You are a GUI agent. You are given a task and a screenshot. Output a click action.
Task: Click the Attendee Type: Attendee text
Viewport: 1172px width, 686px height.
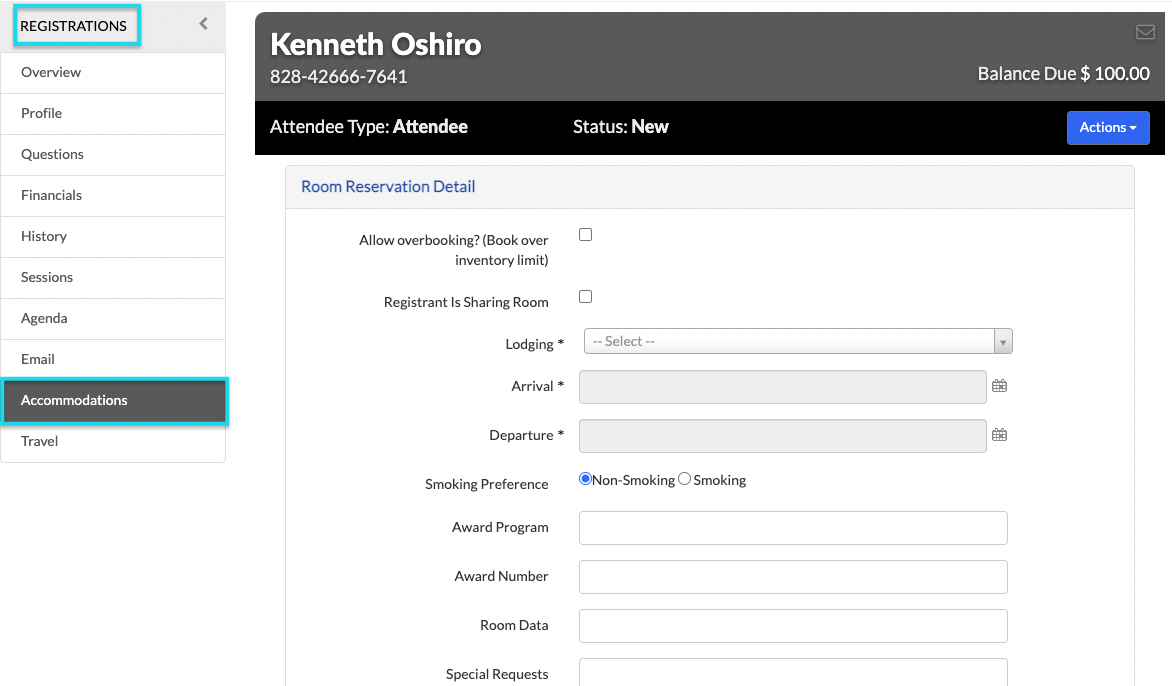click(x=368, y=127)
